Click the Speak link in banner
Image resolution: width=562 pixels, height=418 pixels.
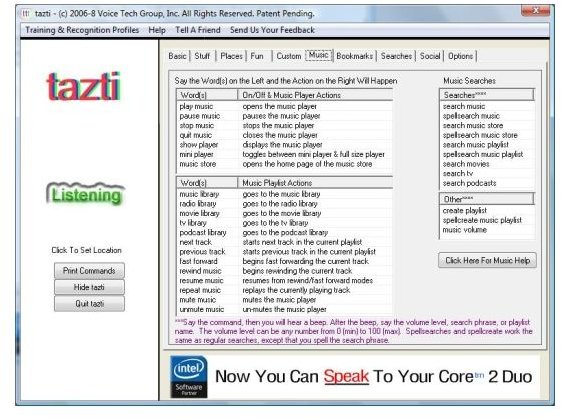pyautogui.click(x=346, y=376)
